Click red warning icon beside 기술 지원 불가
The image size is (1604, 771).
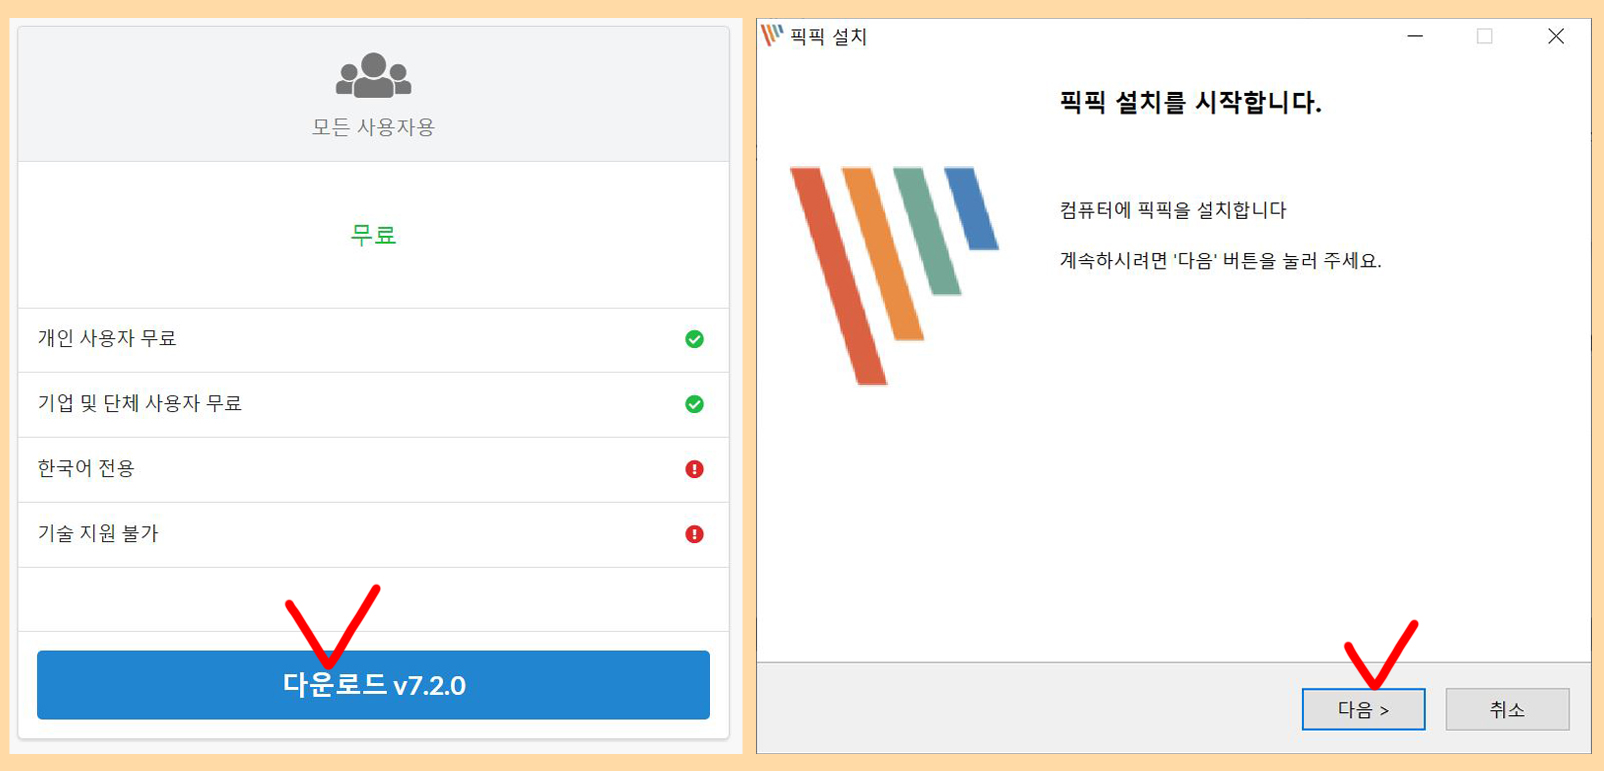[694, 534]
